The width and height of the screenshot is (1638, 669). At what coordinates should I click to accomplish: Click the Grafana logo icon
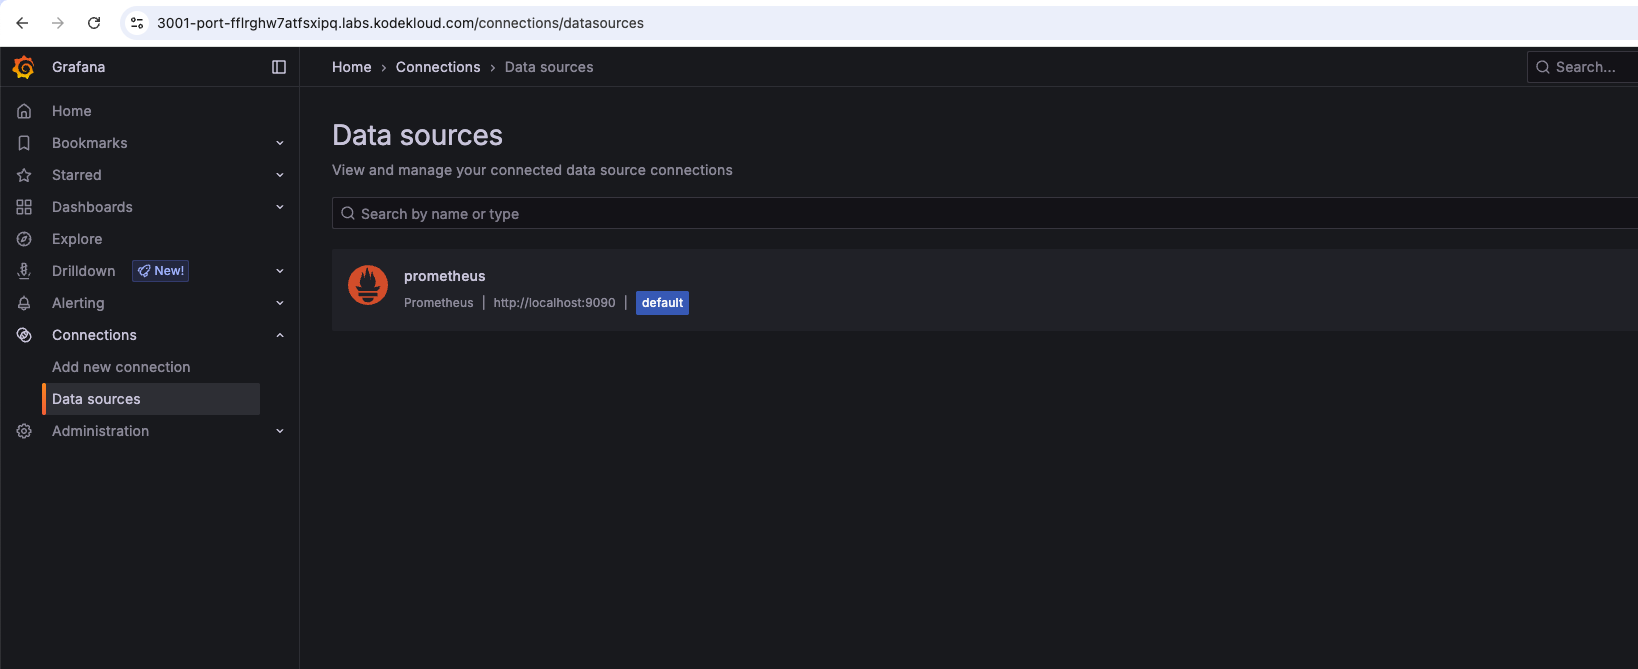click(x=24, y=67)
